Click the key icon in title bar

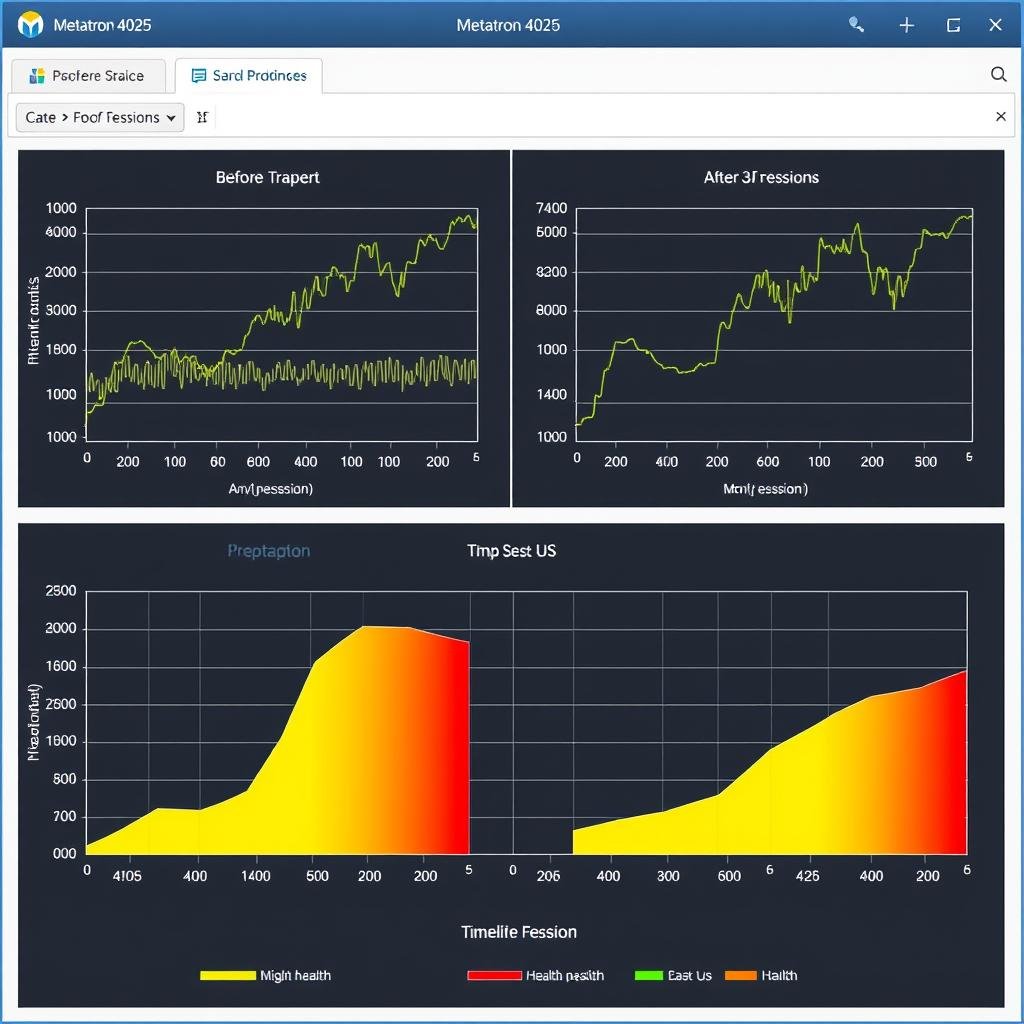click(x=856, y=25)
